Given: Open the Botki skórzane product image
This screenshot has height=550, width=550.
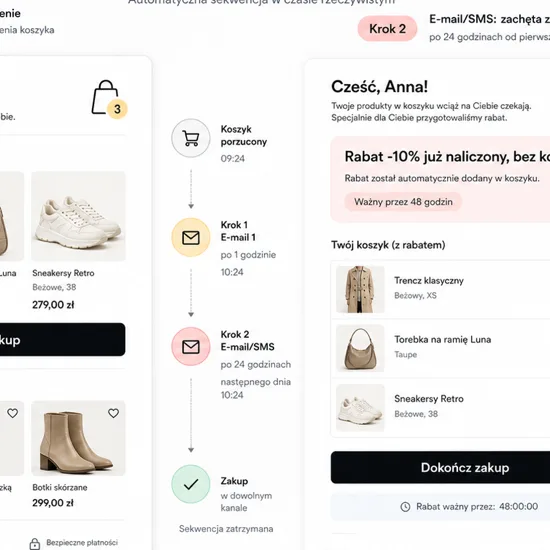Looking at the screenshot, I should tap(78, 438).
